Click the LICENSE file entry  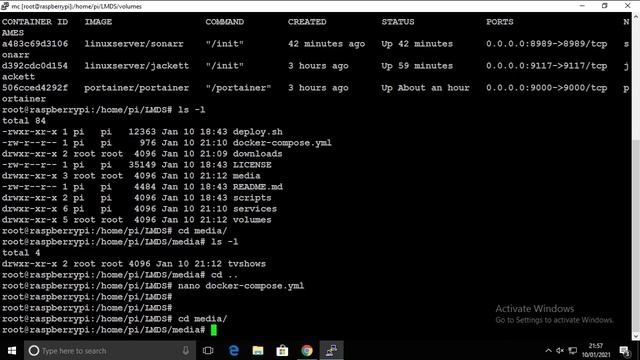pyautogui.click(x=252, y=165)
